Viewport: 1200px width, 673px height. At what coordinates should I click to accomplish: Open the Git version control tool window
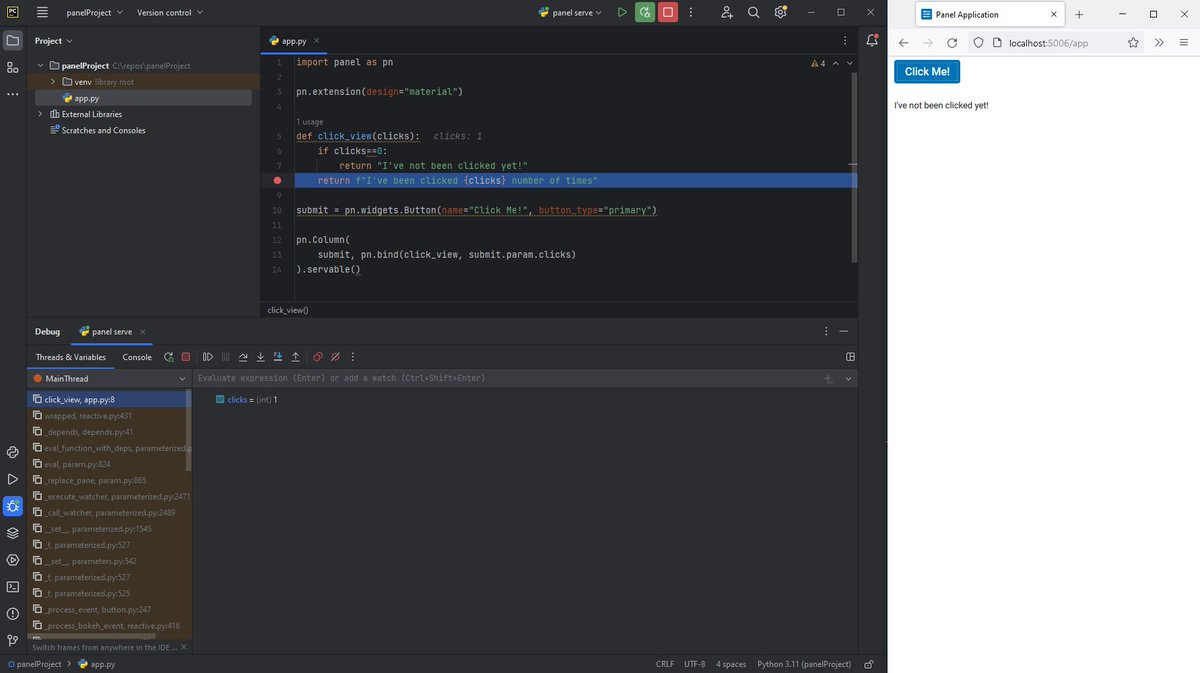[x=13, y=640]
